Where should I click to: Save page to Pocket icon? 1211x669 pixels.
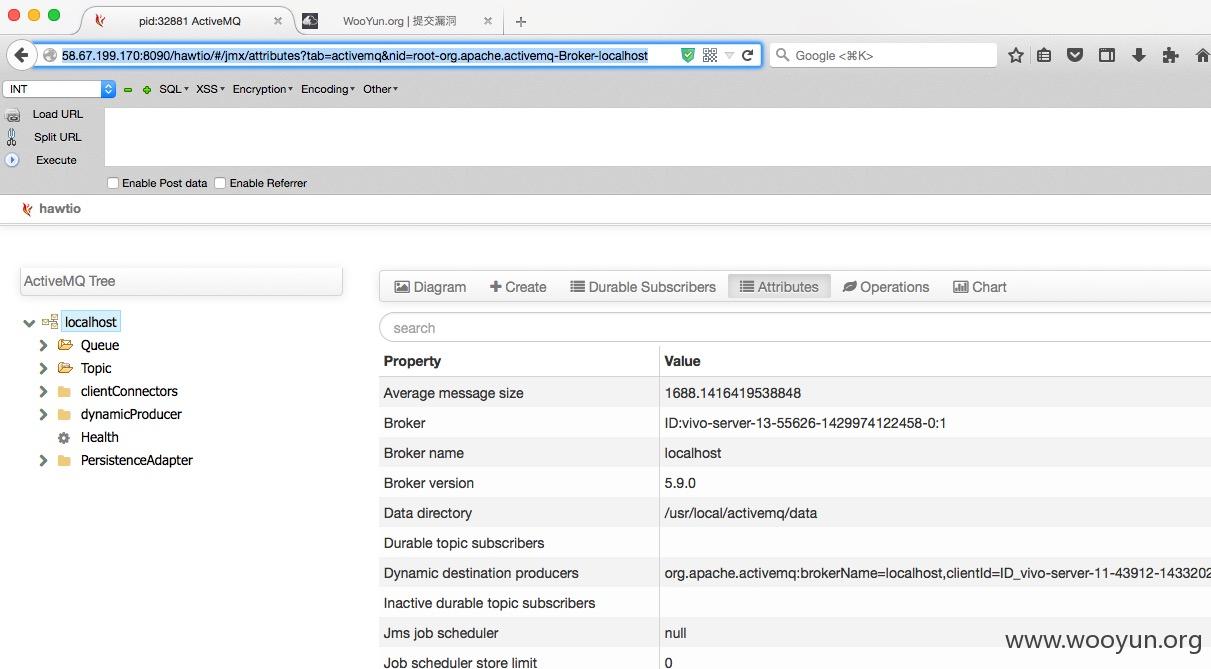click(1075, 55)
